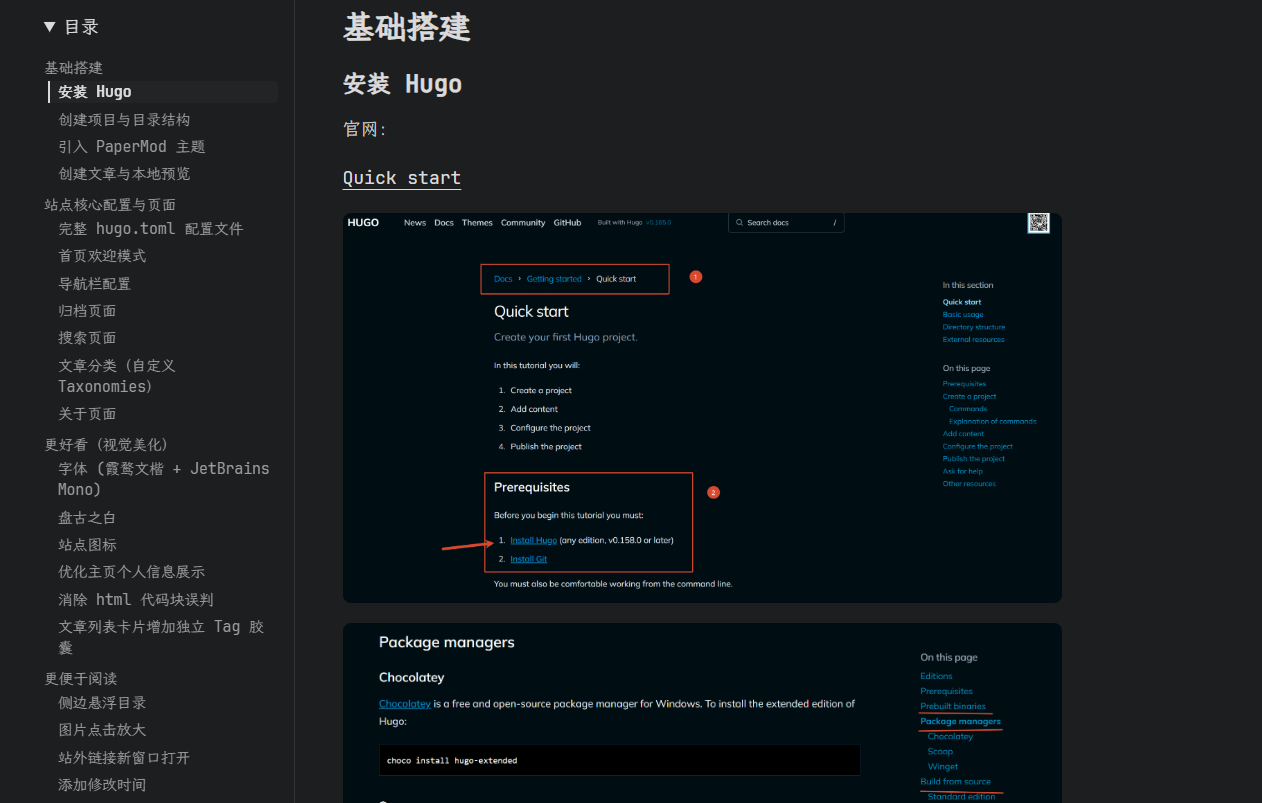The image size is (1262, 803).
Task: Jump to 创建项目与目录结构 section
Action: tap(124, 120)
